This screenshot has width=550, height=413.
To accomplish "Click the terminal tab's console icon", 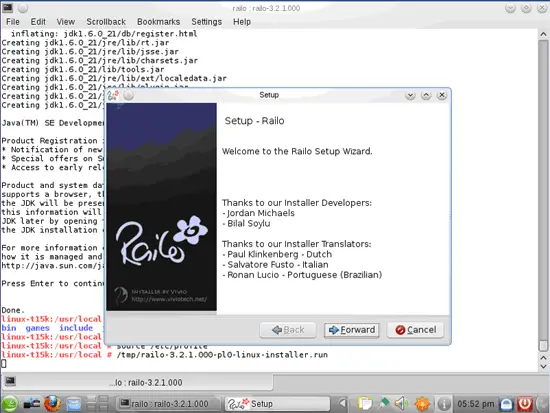I will (x=10, y=381).
